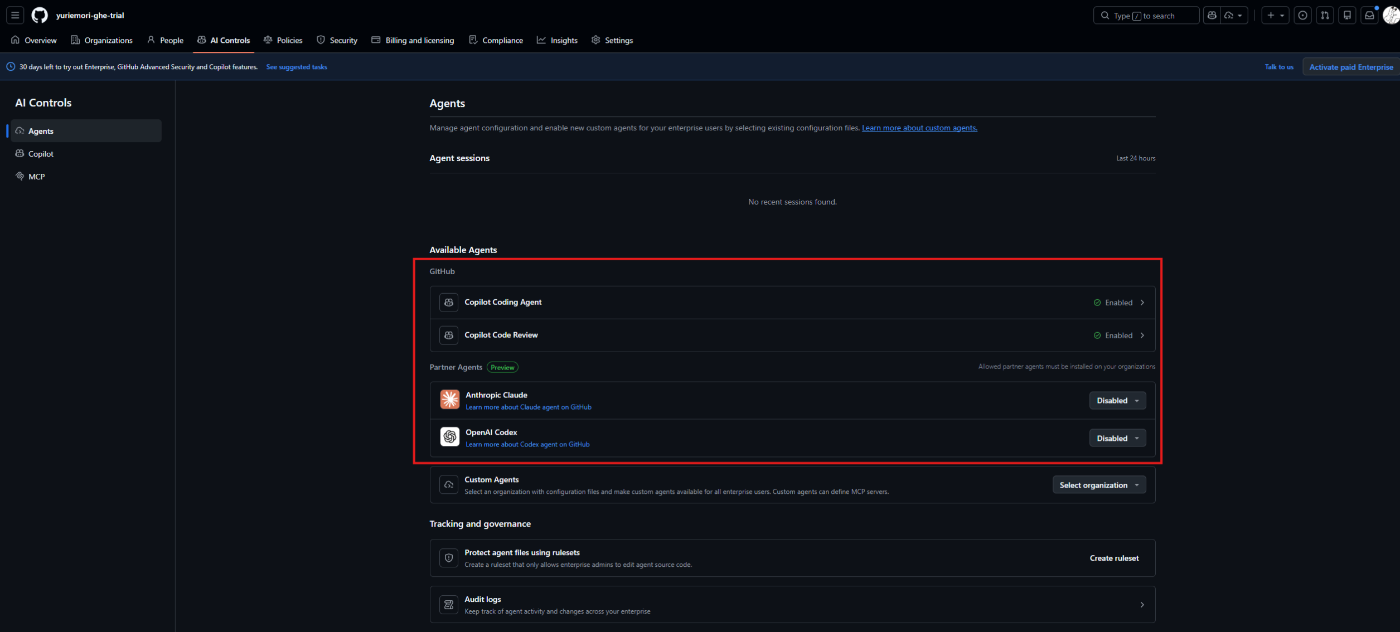Click the magnifier icon in the search box
Image resolution: width=1400 pixels, height=632 pixels.
pos(1105,16)
